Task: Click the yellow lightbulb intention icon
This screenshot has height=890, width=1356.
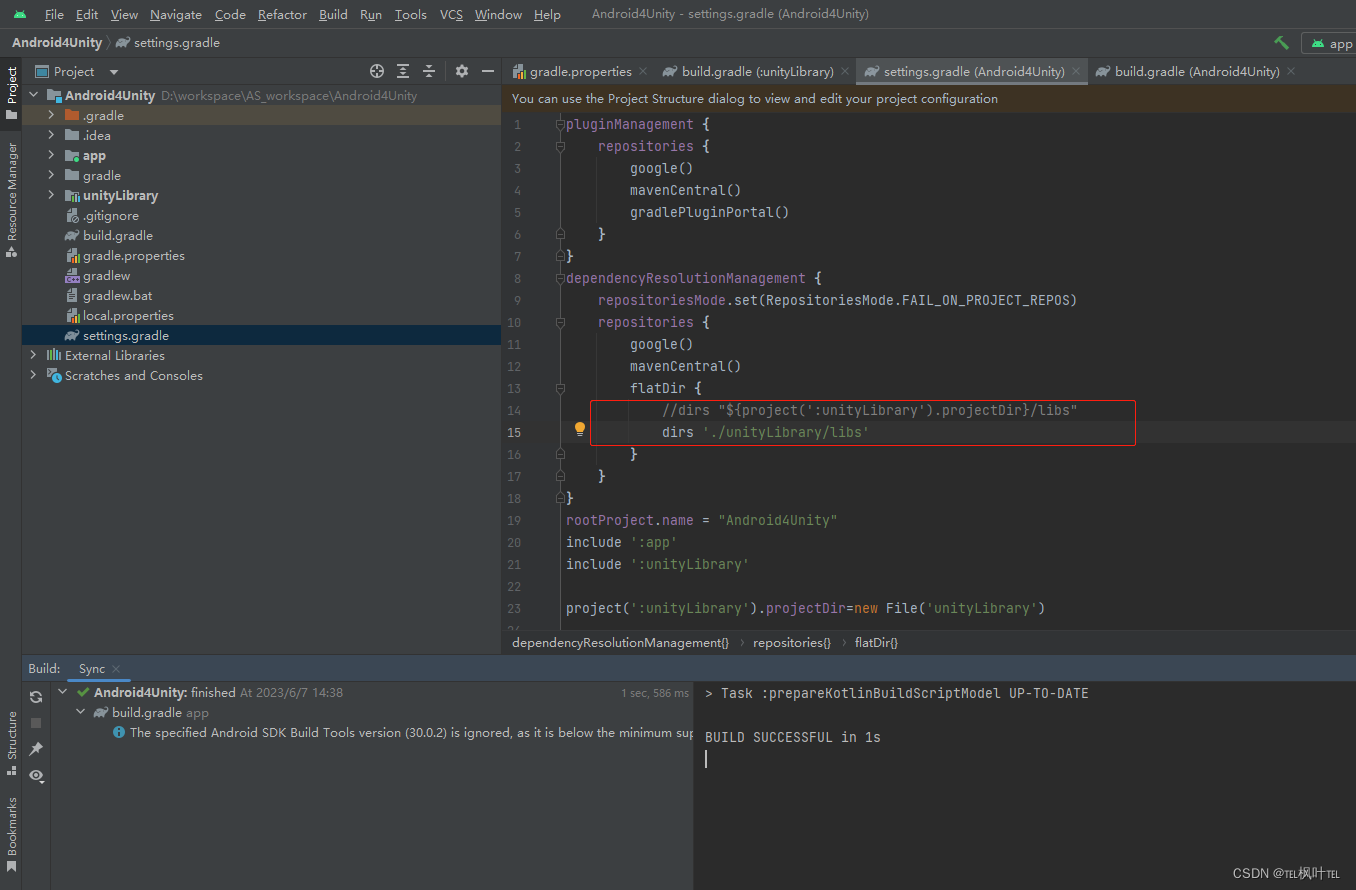Action: coord(579,429)
